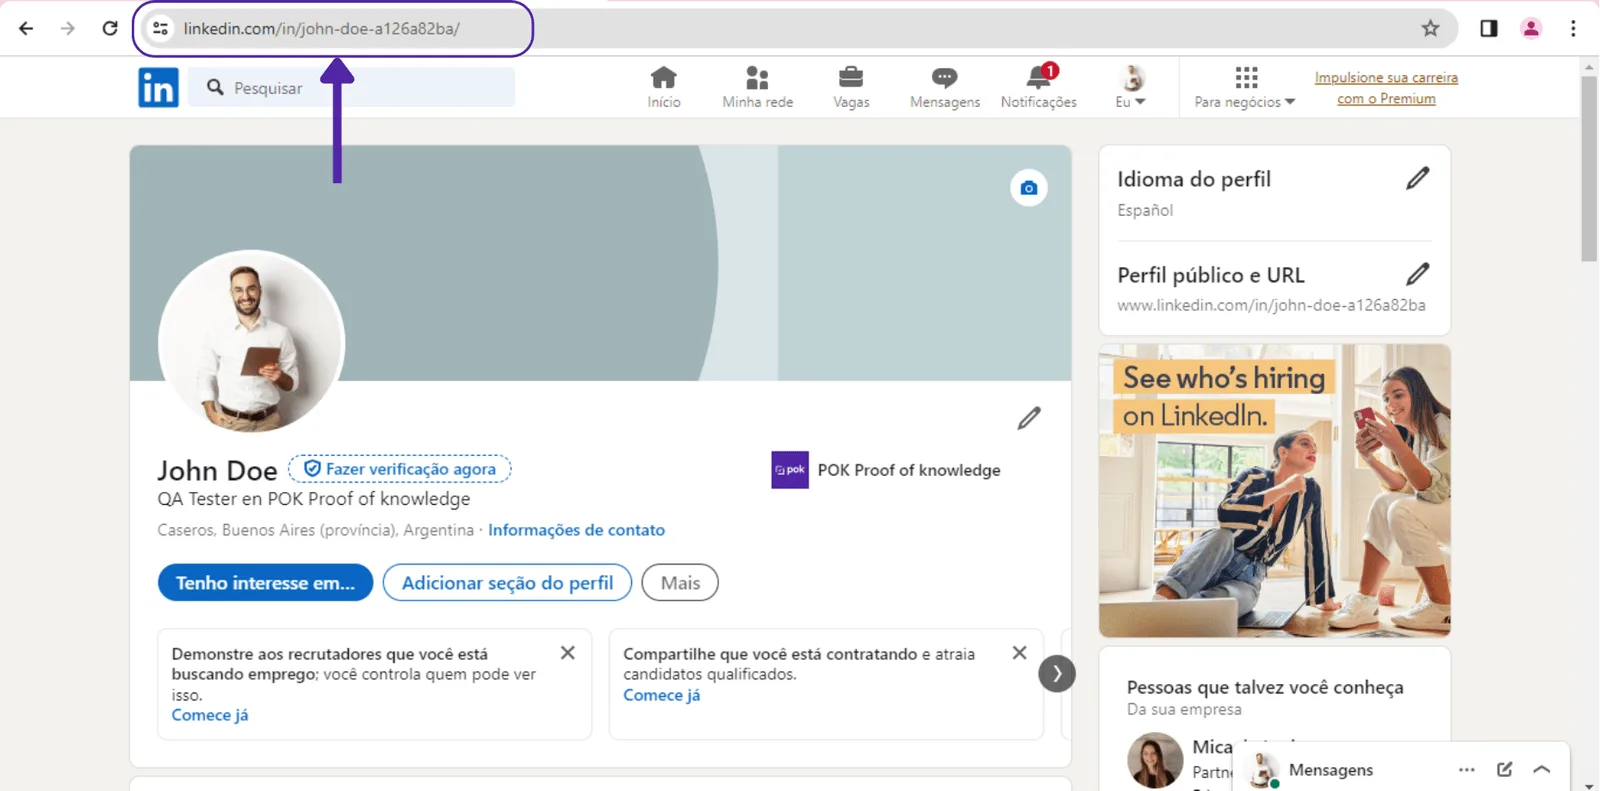Click the browser forward arrow

click(68, 28)
